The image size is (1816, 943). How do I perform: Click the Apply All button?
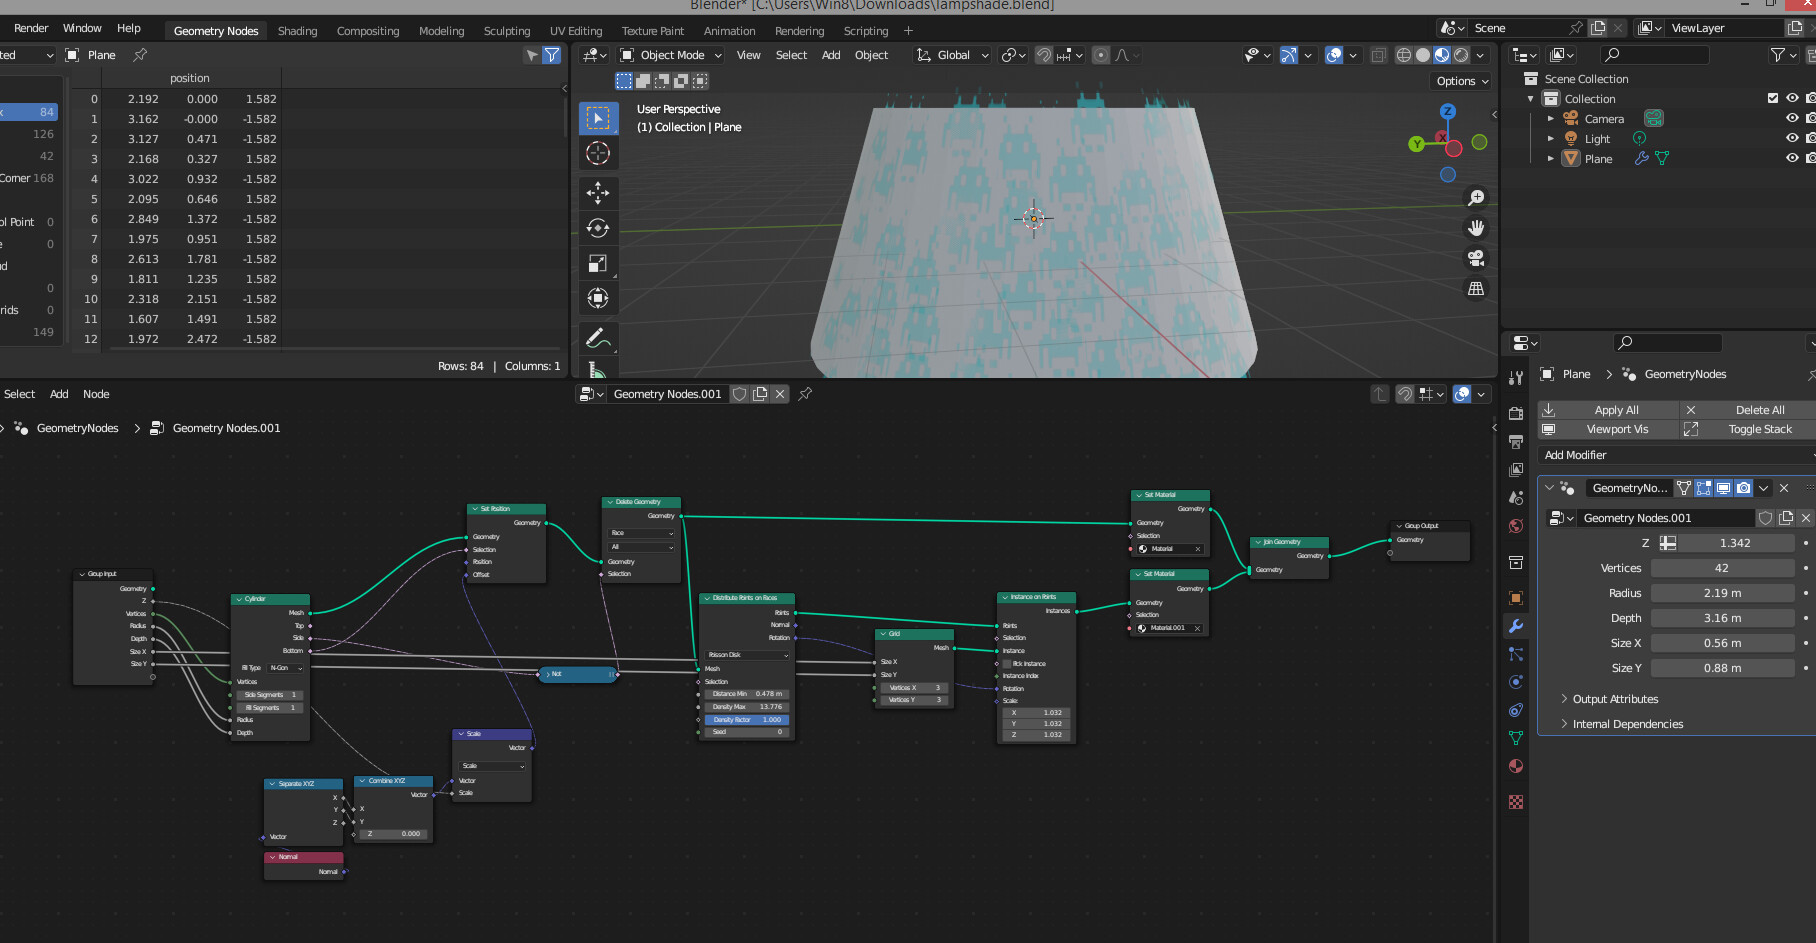pyautogui.click(x=1608, y=410)
